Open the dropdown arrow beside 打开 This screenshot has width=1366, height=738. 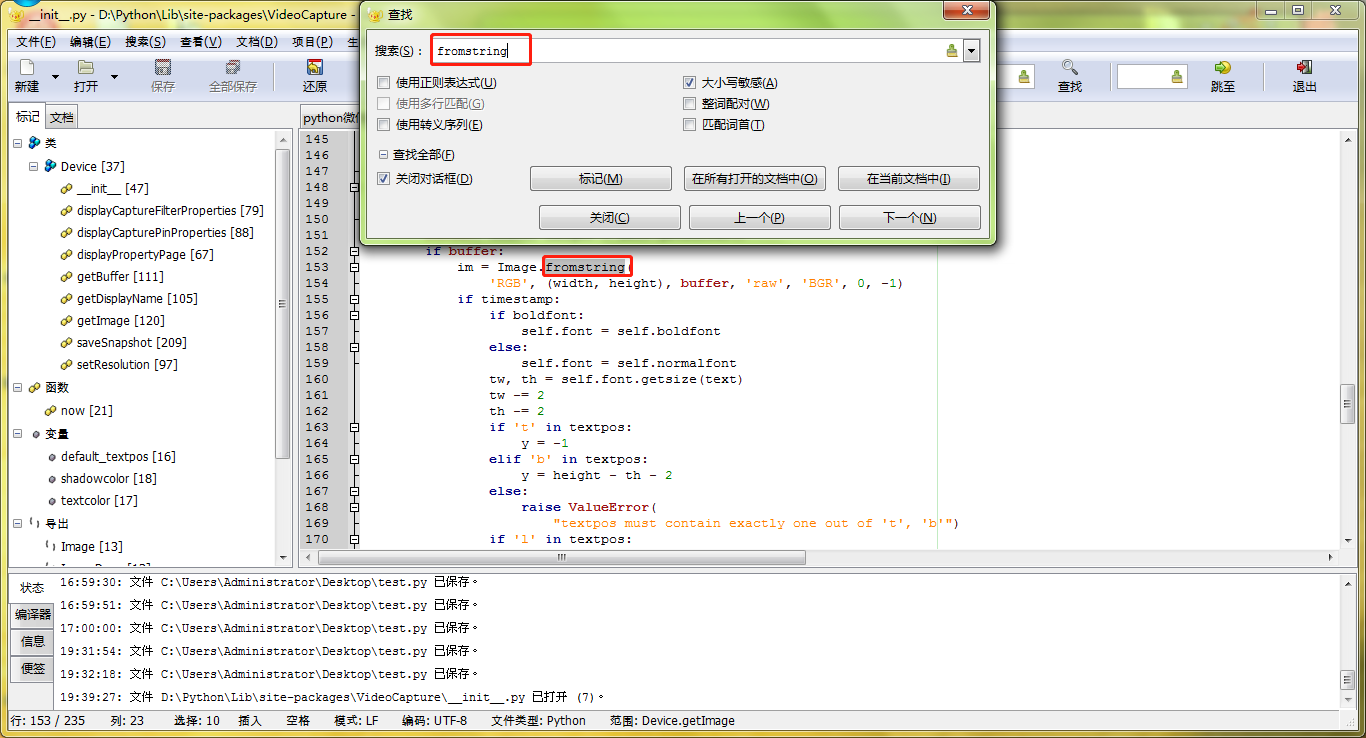tap(114, 77)
